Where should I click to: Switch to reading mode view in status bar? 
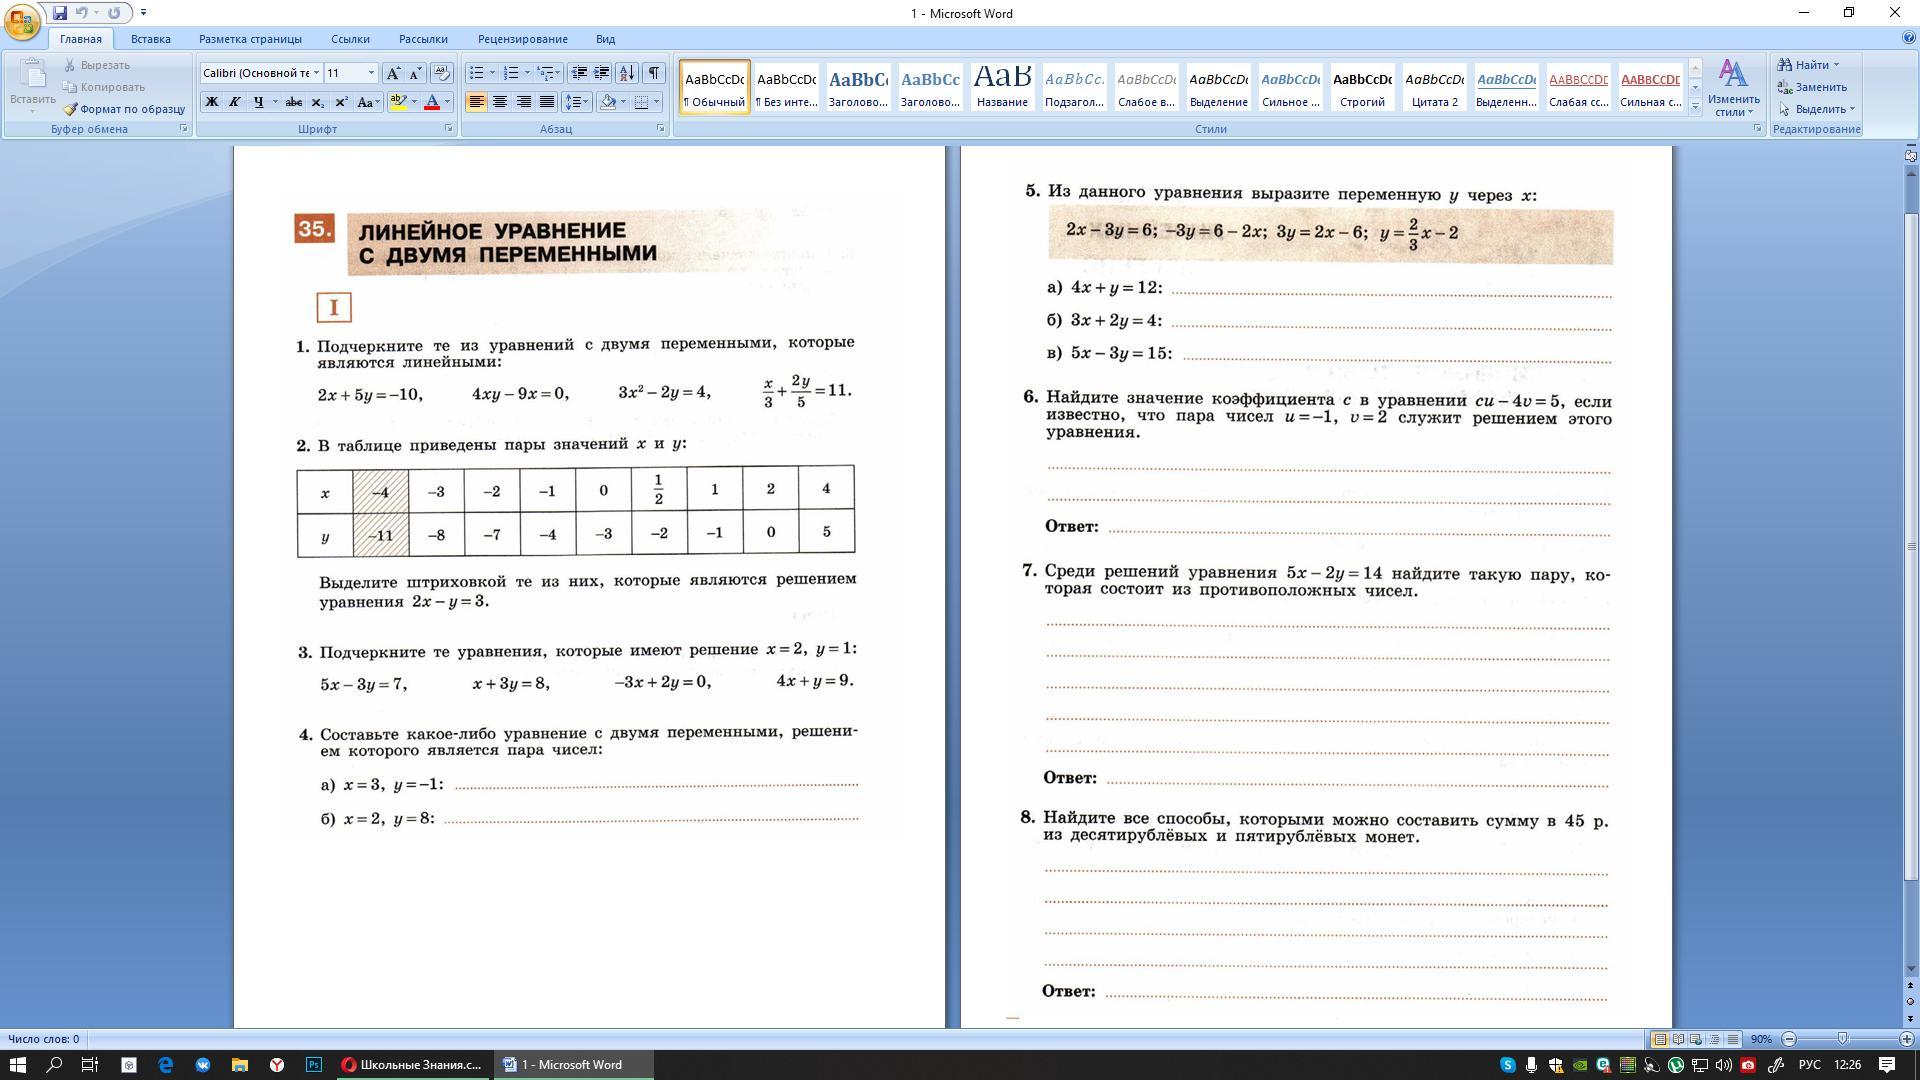pyautogui.click(x=1678, y=1039)
